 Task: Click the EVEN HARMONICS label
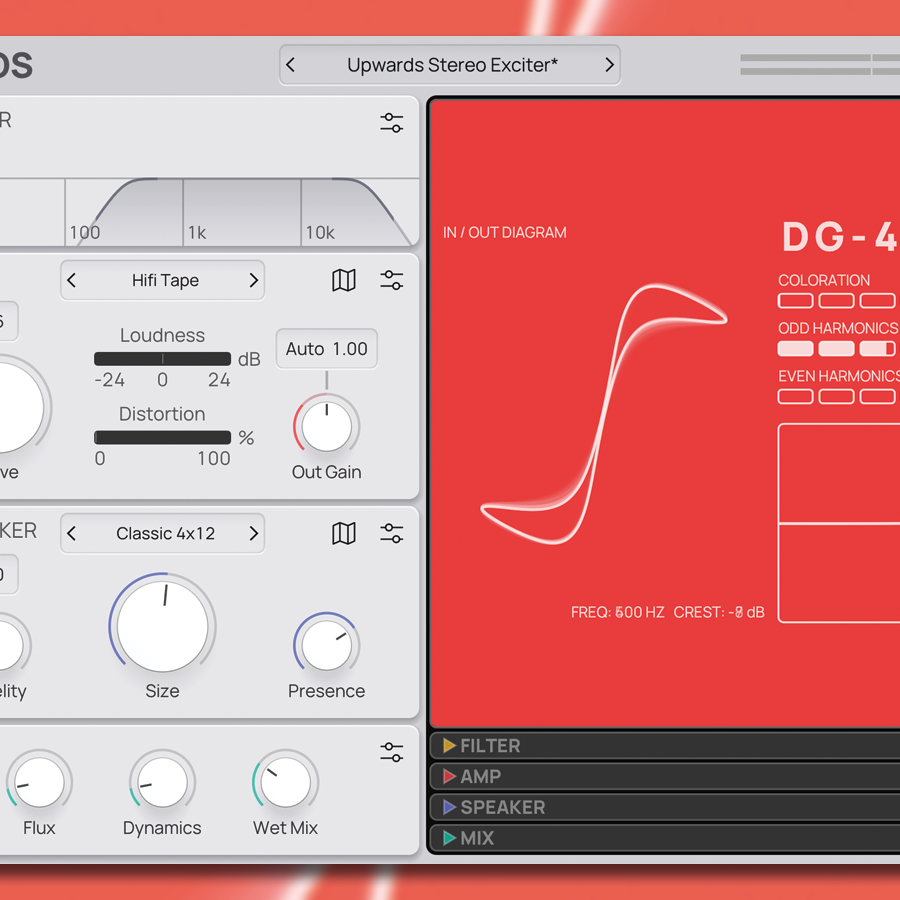pos(839,376)
